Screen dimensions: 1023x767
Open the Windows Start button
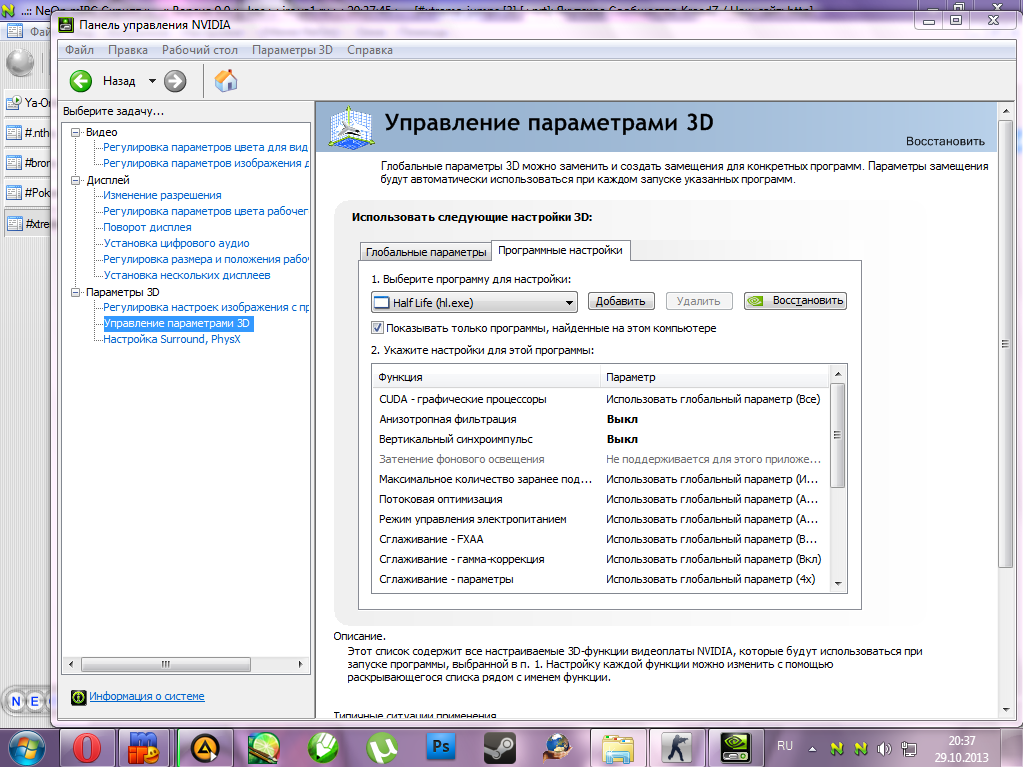(x=24, y=749)
